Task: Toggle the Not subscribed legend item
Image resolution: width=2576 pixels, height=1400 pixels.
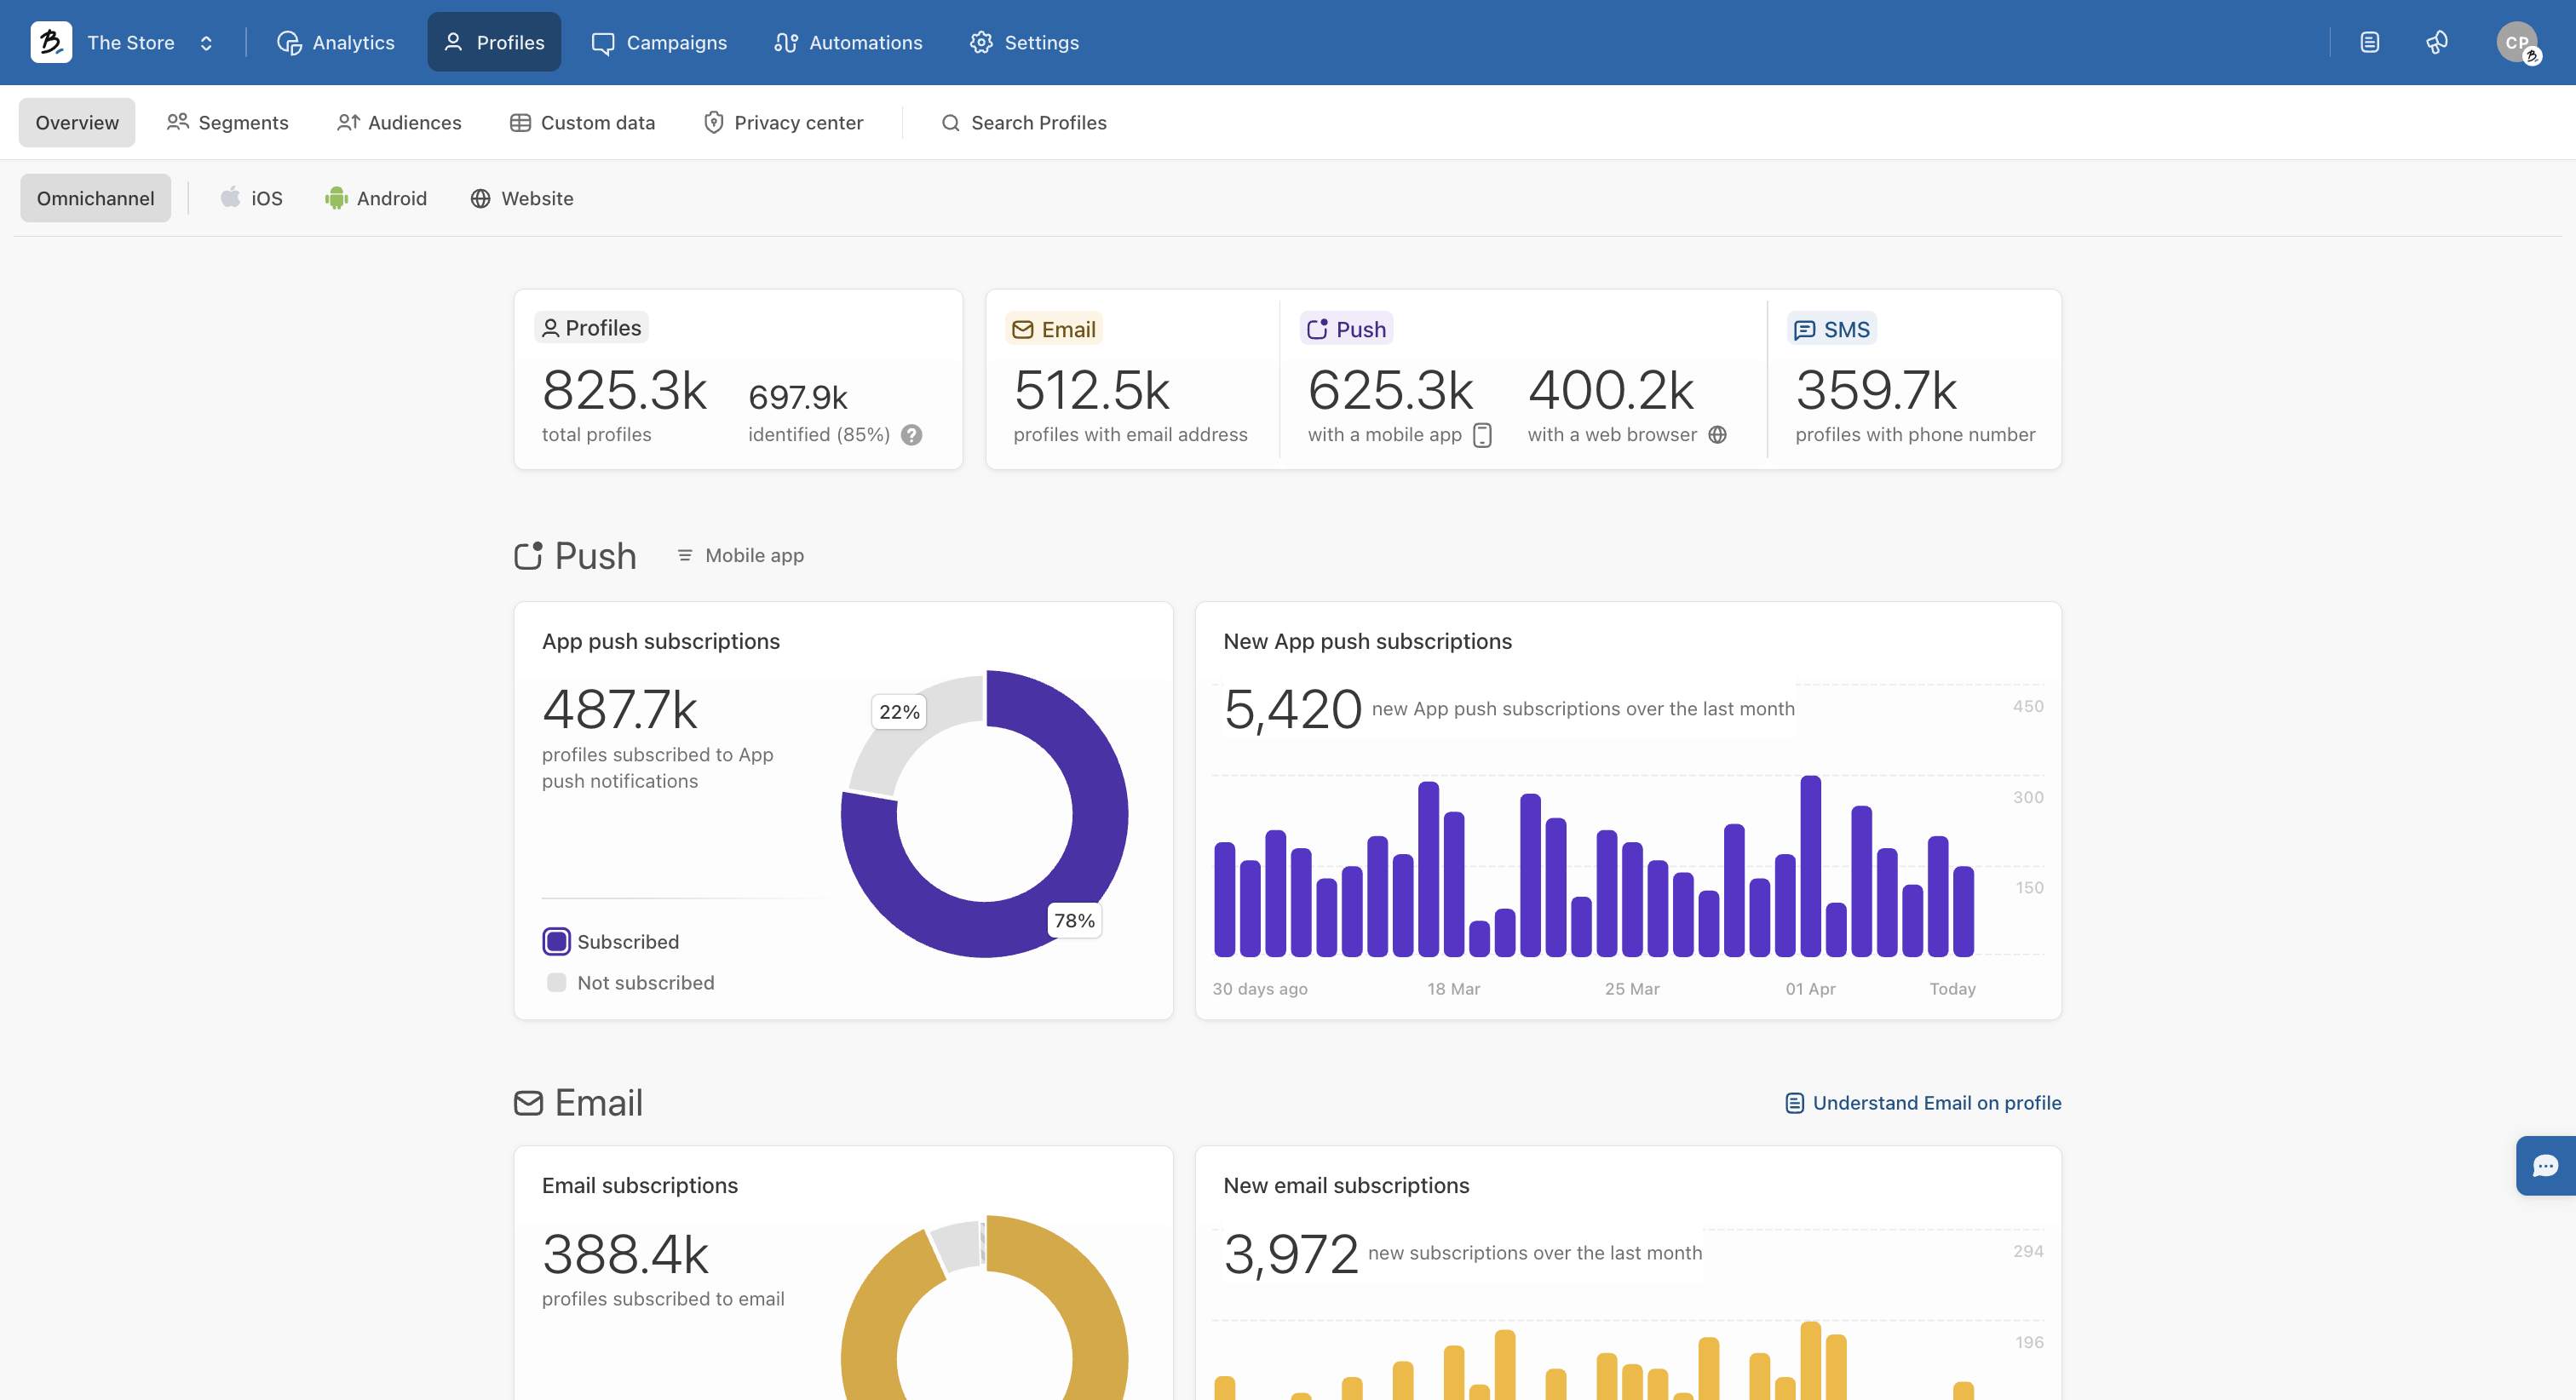Action: (x=556, y=982)
